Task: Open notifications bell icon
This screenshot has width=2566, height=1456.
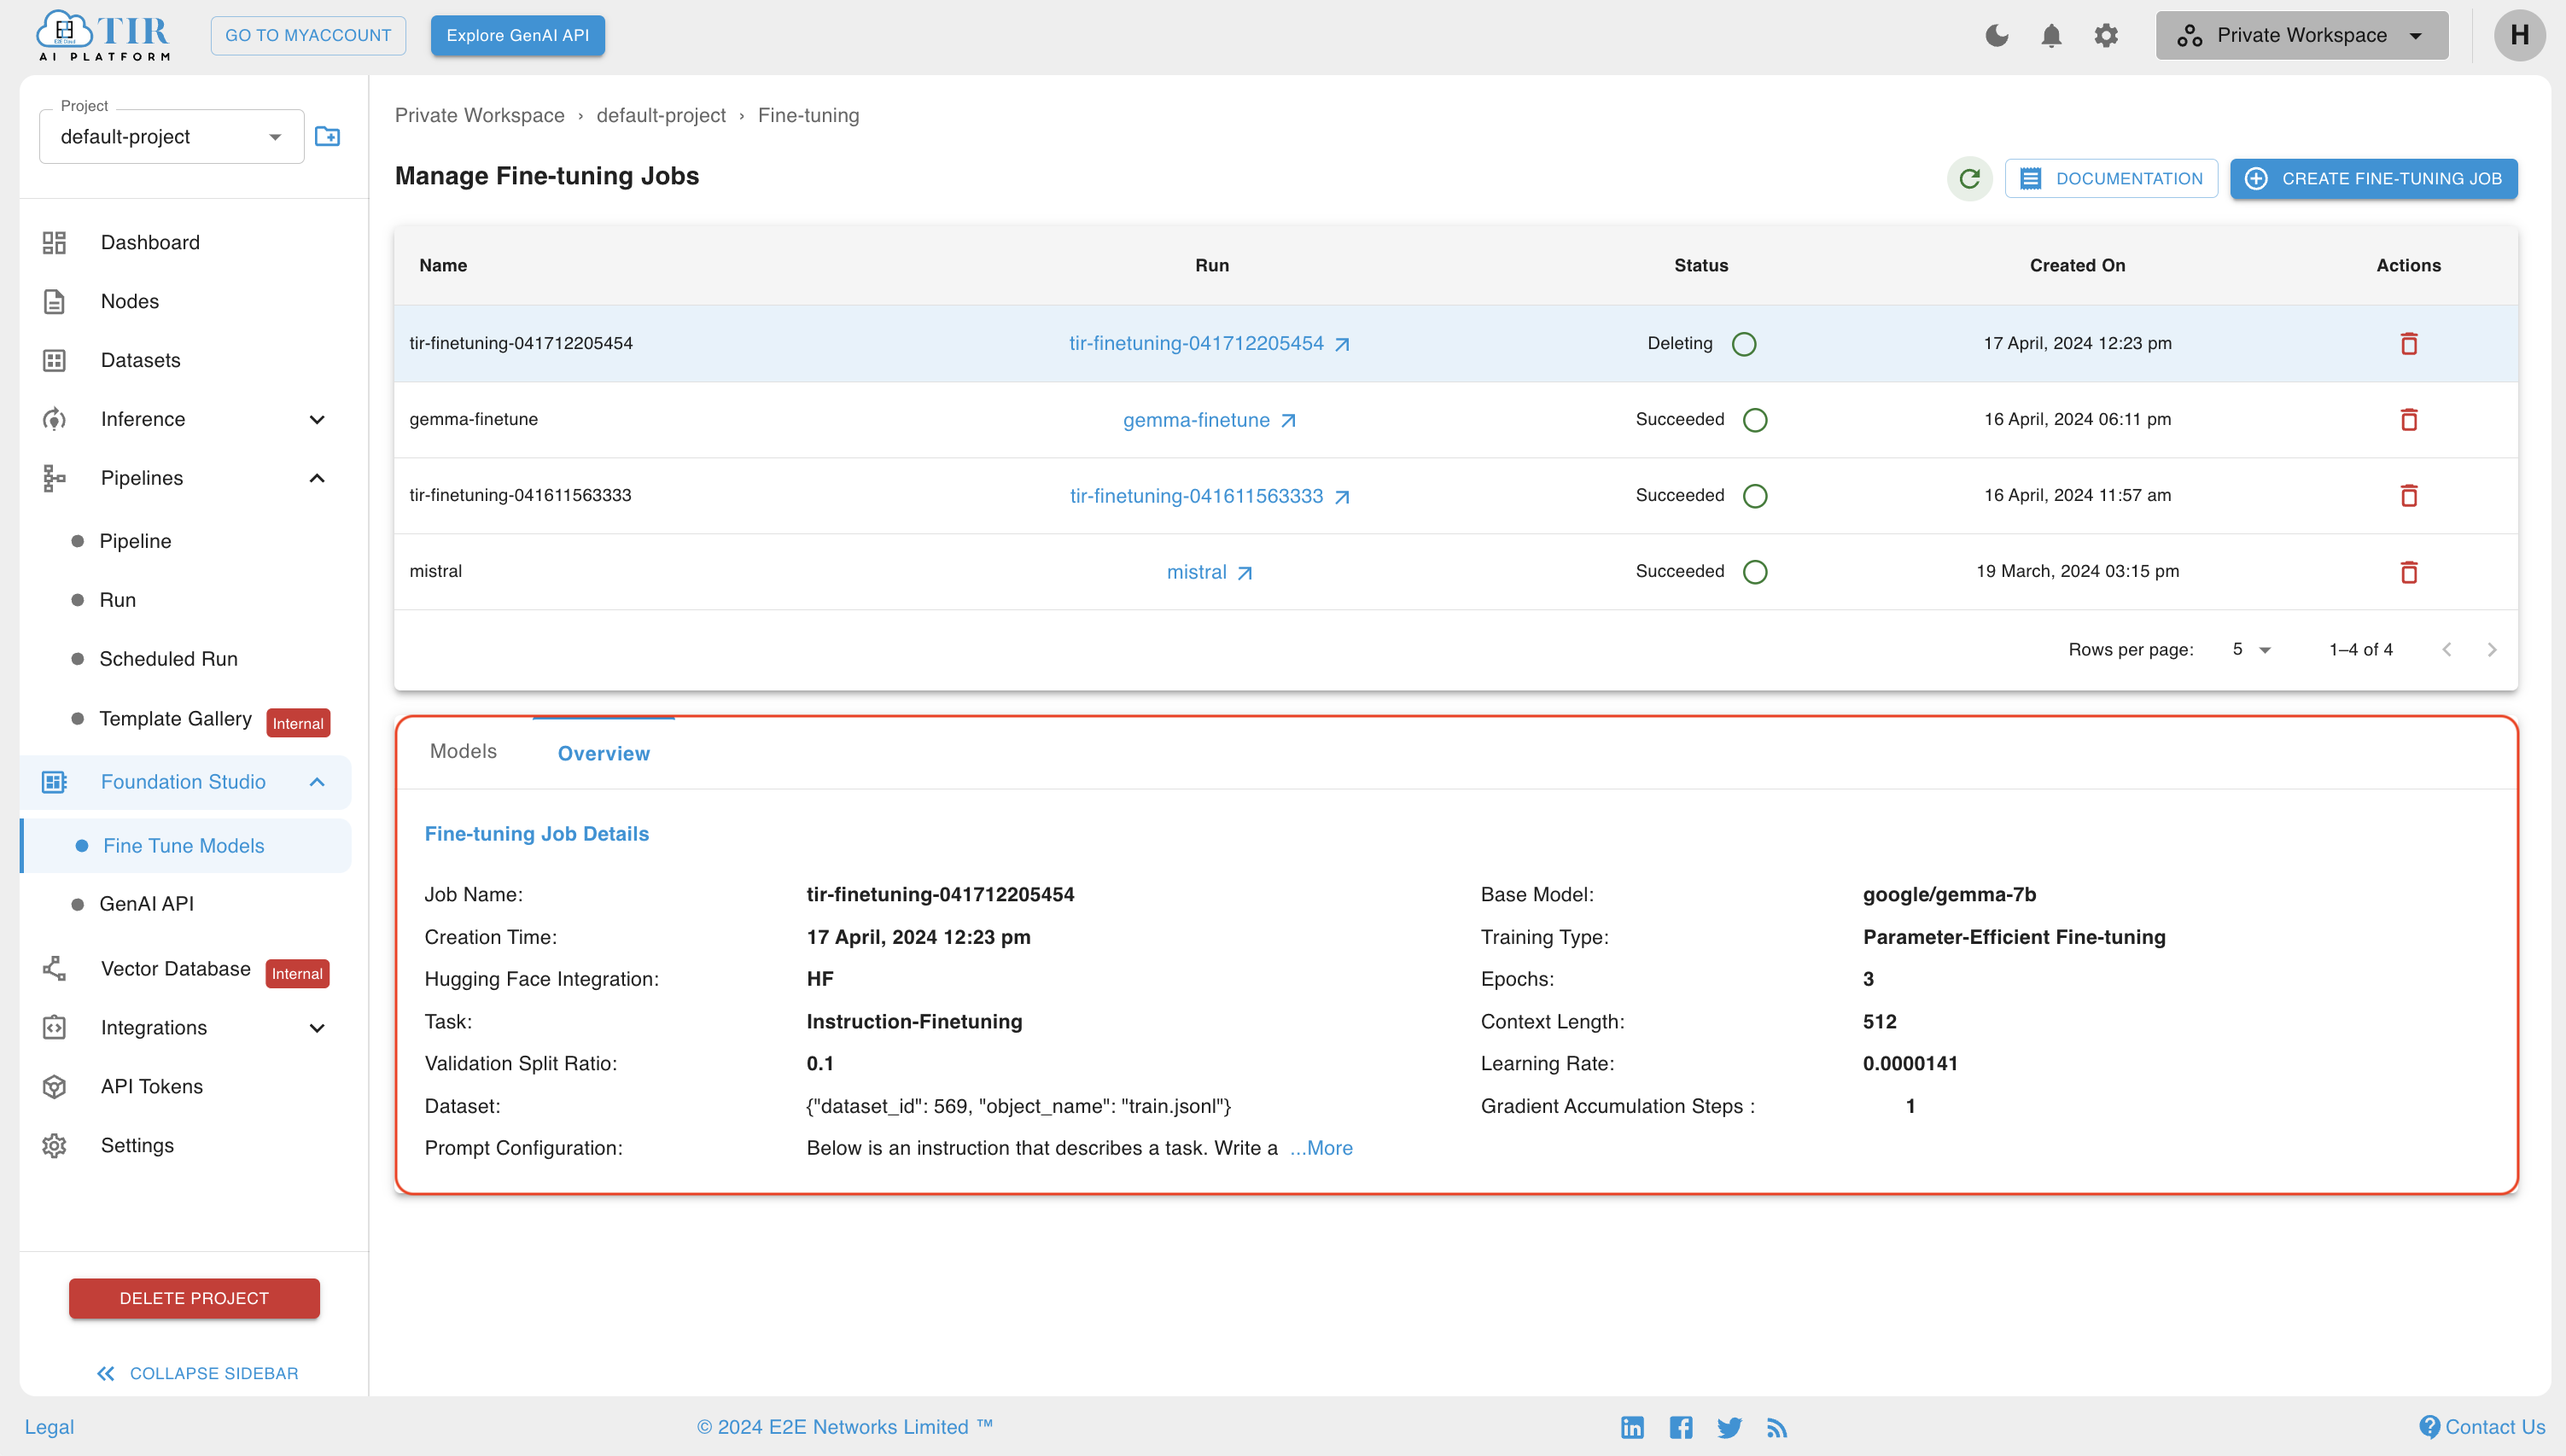Action: click(2051, 36)
